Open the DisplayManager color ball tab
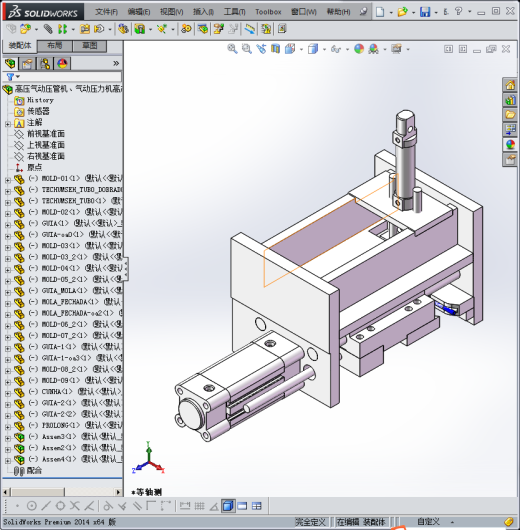520x530 pixels. [62, 64]
